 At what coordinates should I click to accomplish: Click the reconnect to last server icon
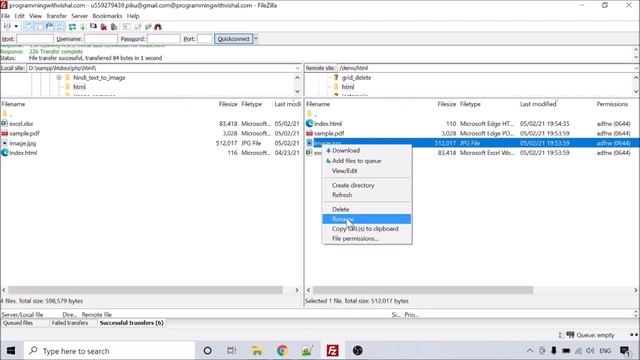point(114,27)
